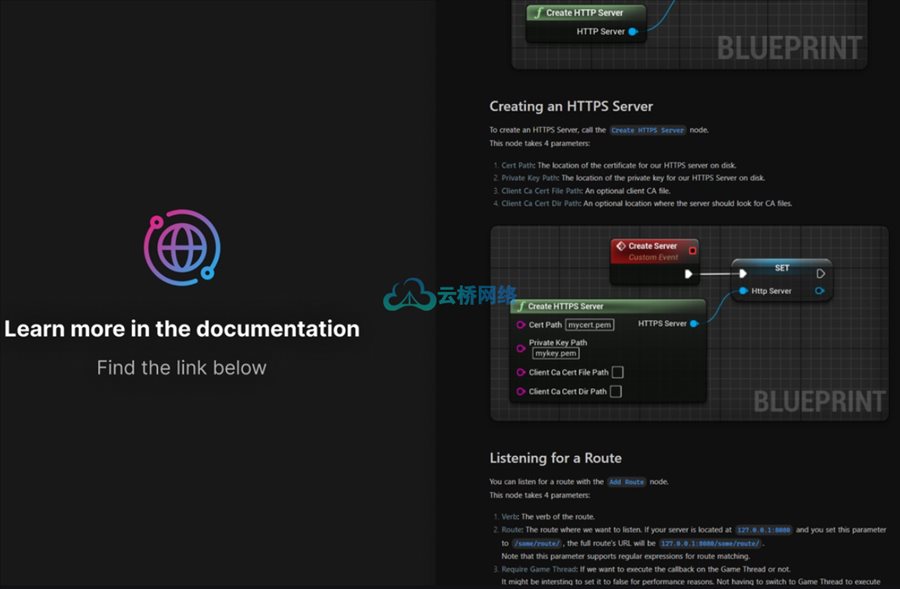Edit the mykey.pem Private Key Path field
Screen dimensions: 900x589
pyautogui.click(x=556, y=354)
